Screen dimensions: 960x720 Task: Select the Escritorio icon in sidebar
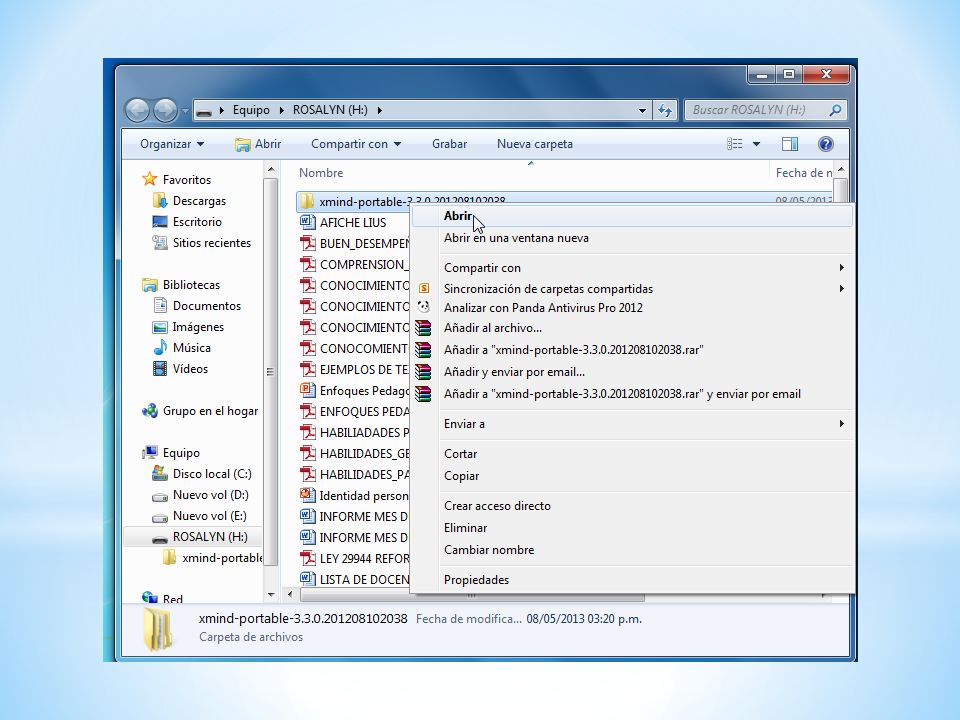160,222
